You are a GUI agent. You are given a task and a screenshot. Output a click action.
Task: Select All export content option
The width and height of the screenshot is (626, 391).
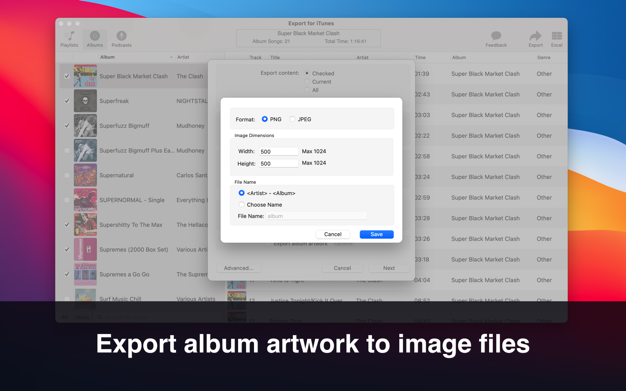click(307, 90)
